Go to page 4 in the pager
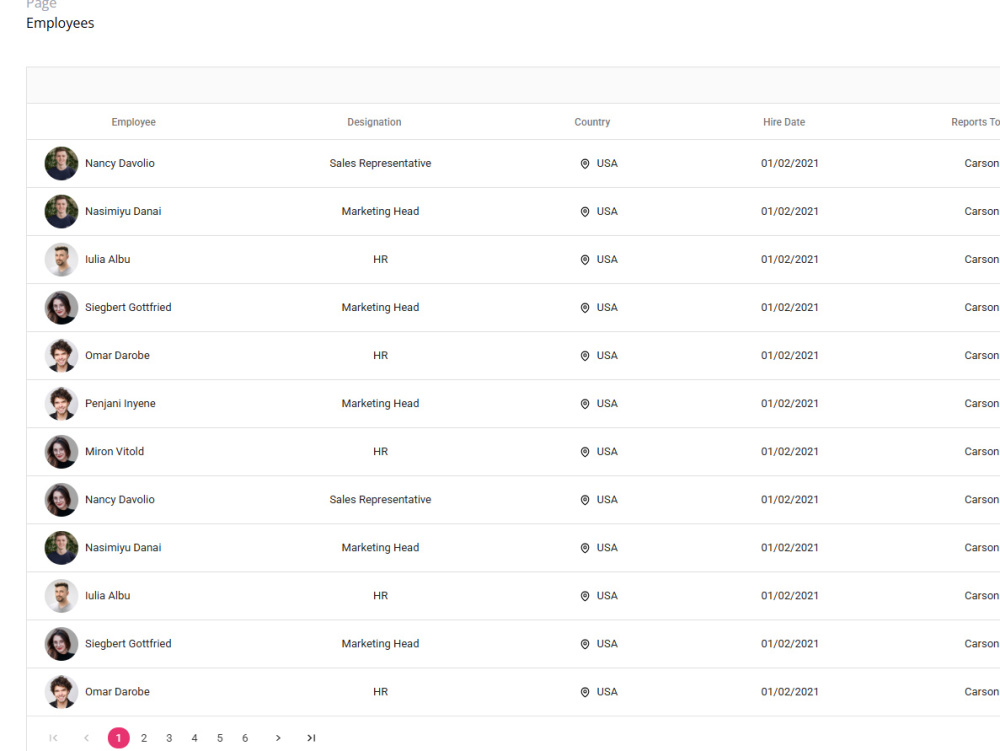Image resolution: width=1000 pixels, height=751 pixels. [195, 738]
